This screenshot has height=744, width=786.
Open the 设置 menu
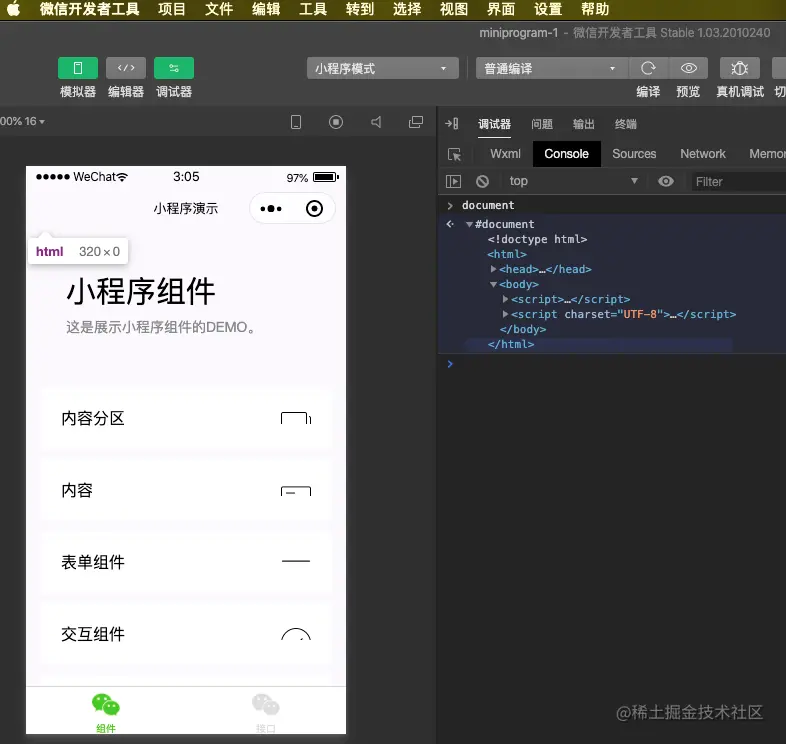548,9
